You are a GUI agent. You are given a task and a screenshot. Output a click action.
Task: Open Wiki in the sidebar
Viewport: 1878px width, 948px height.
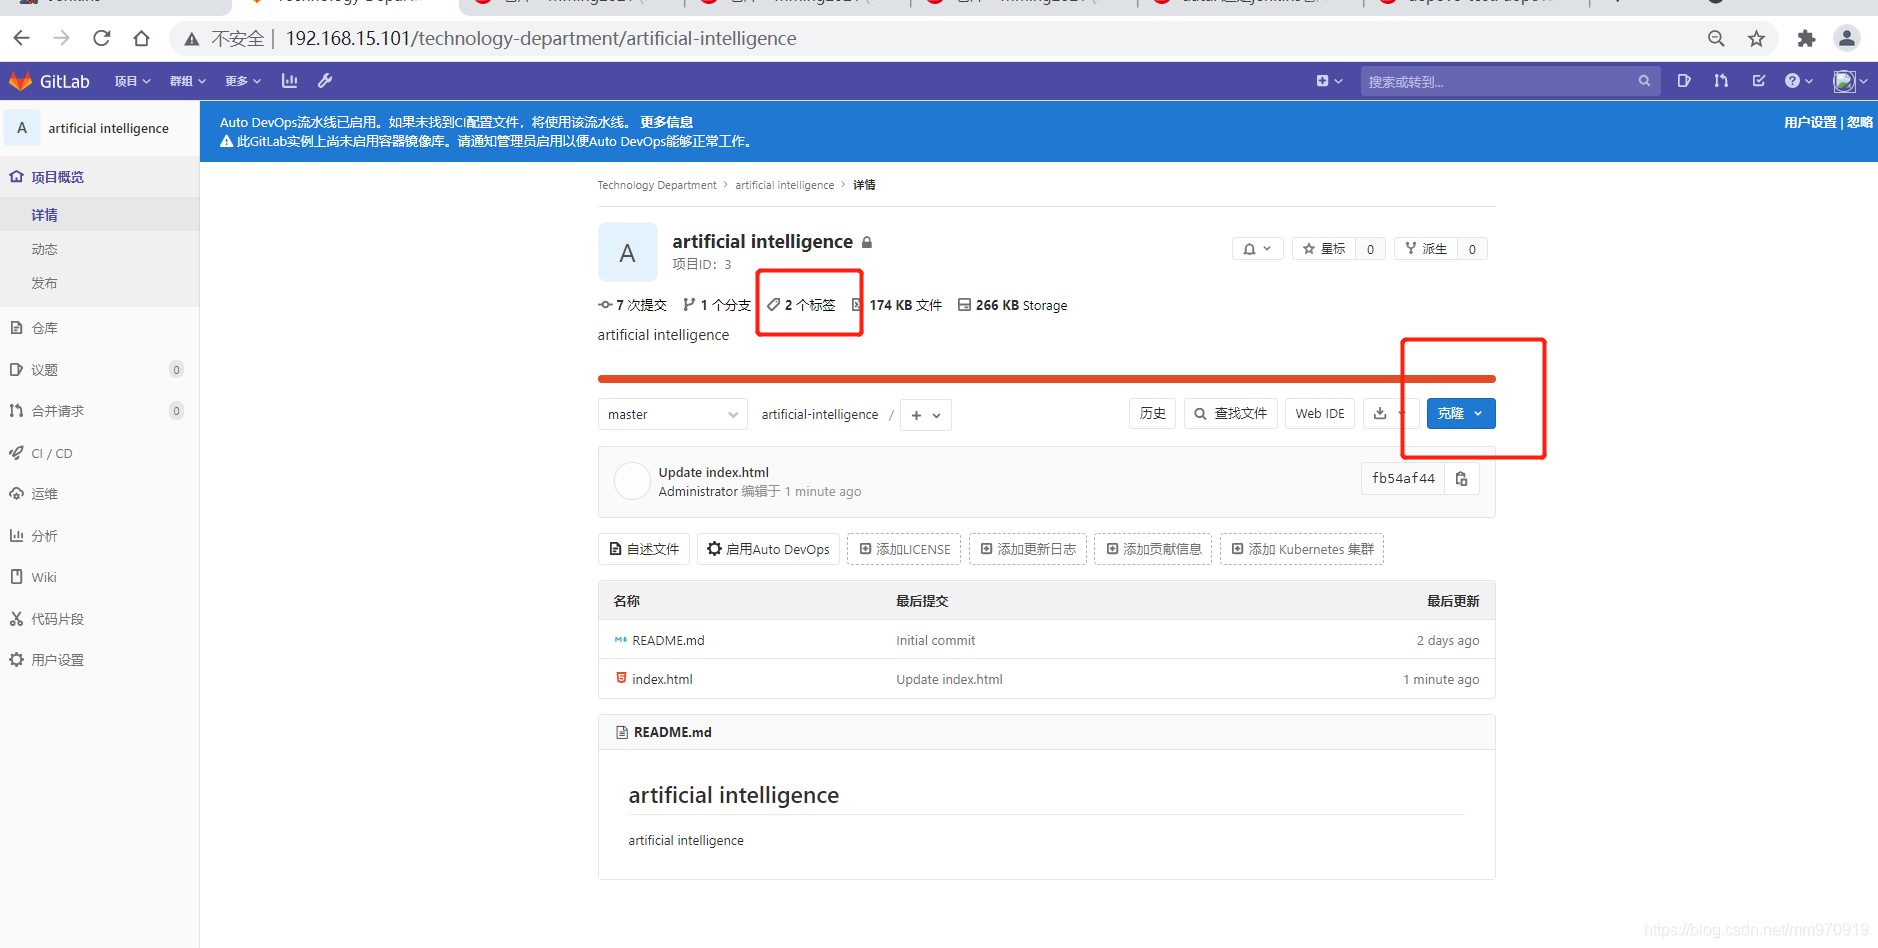coord(100,577)
